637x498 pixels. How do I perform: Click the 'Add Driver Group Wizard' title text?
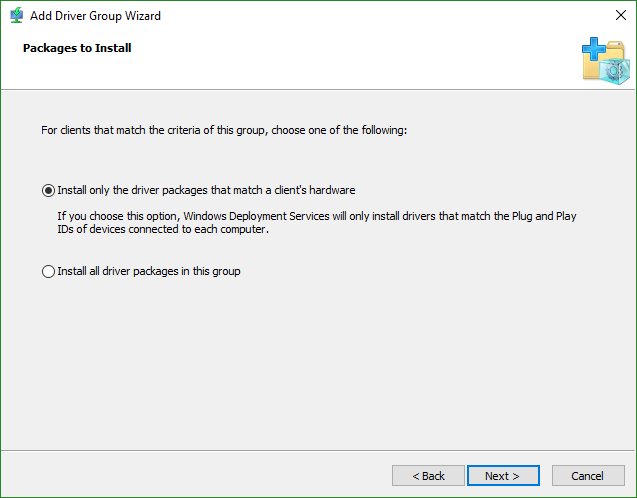click(x=95, y=15)
